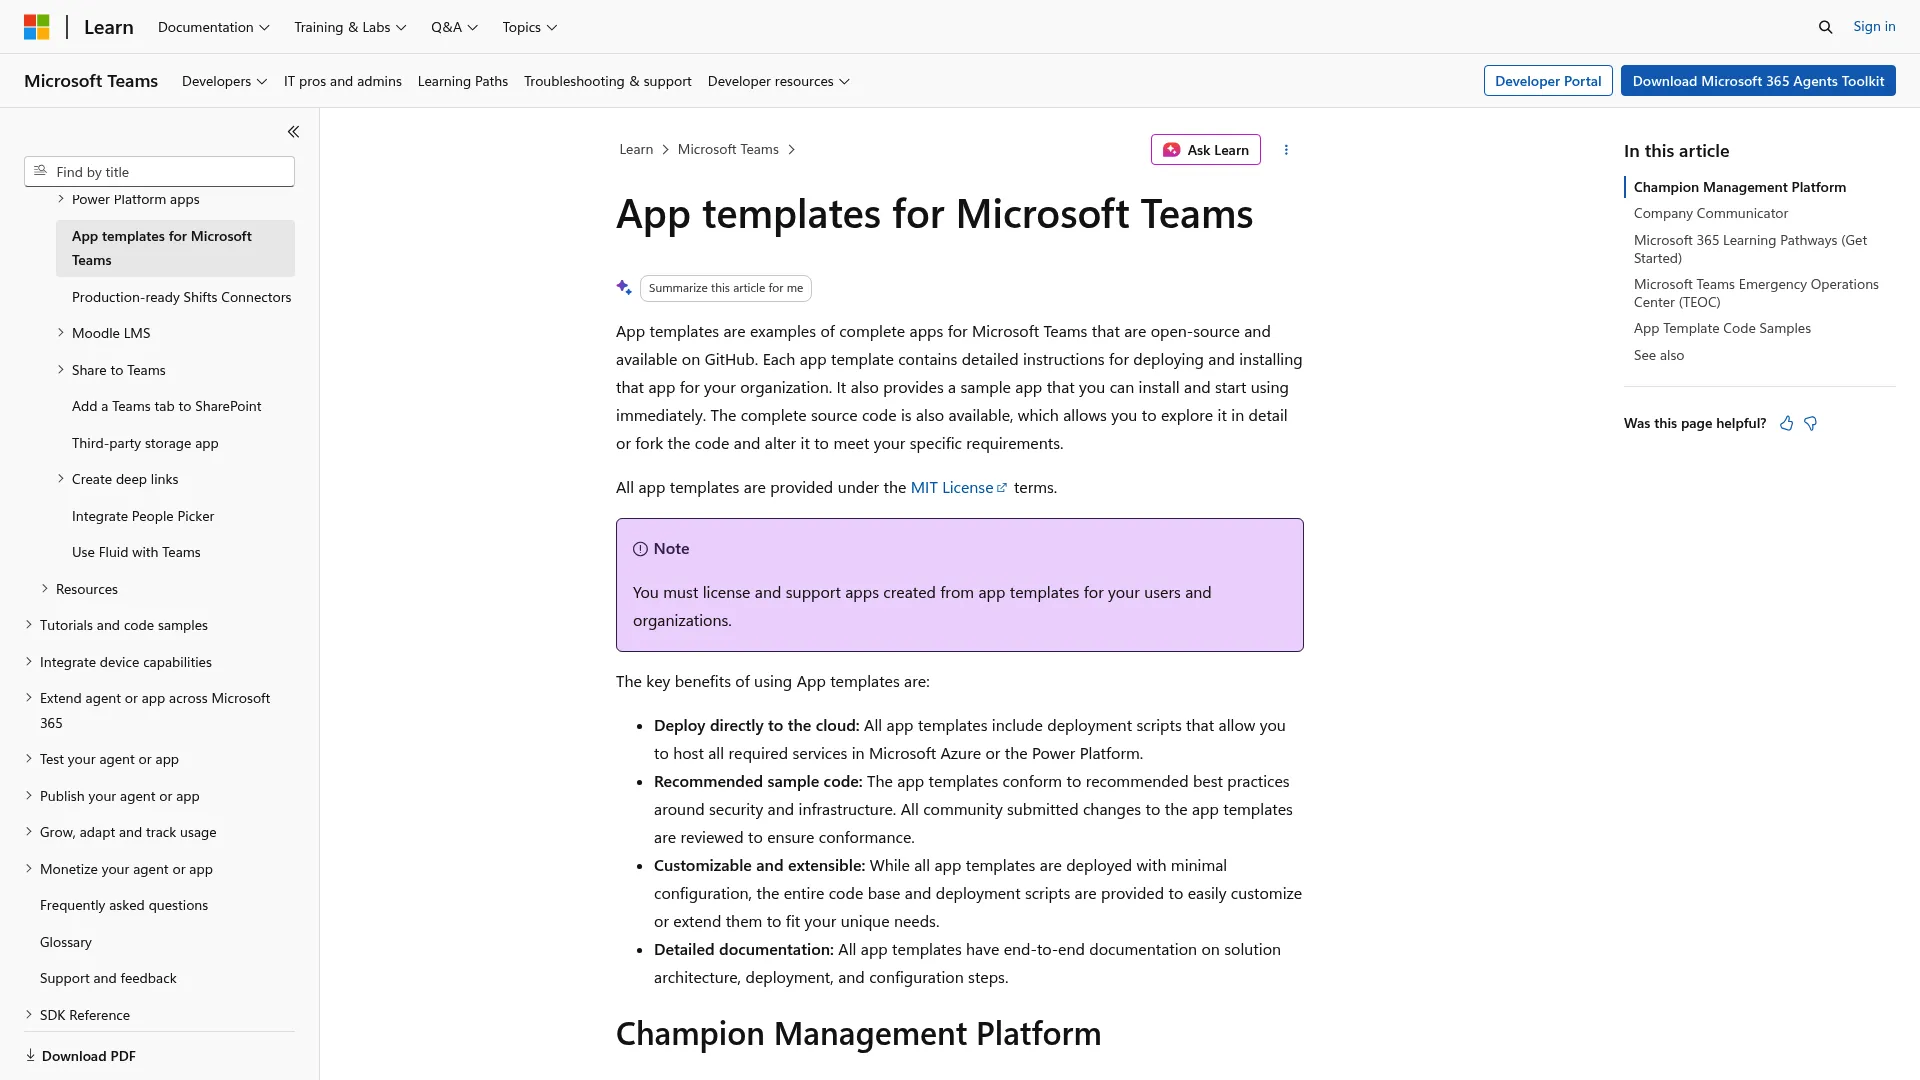The height and width of the screenshot is (1080, 1920).
Task: Open the search magnifier icon
Action: coord(1825,27)
